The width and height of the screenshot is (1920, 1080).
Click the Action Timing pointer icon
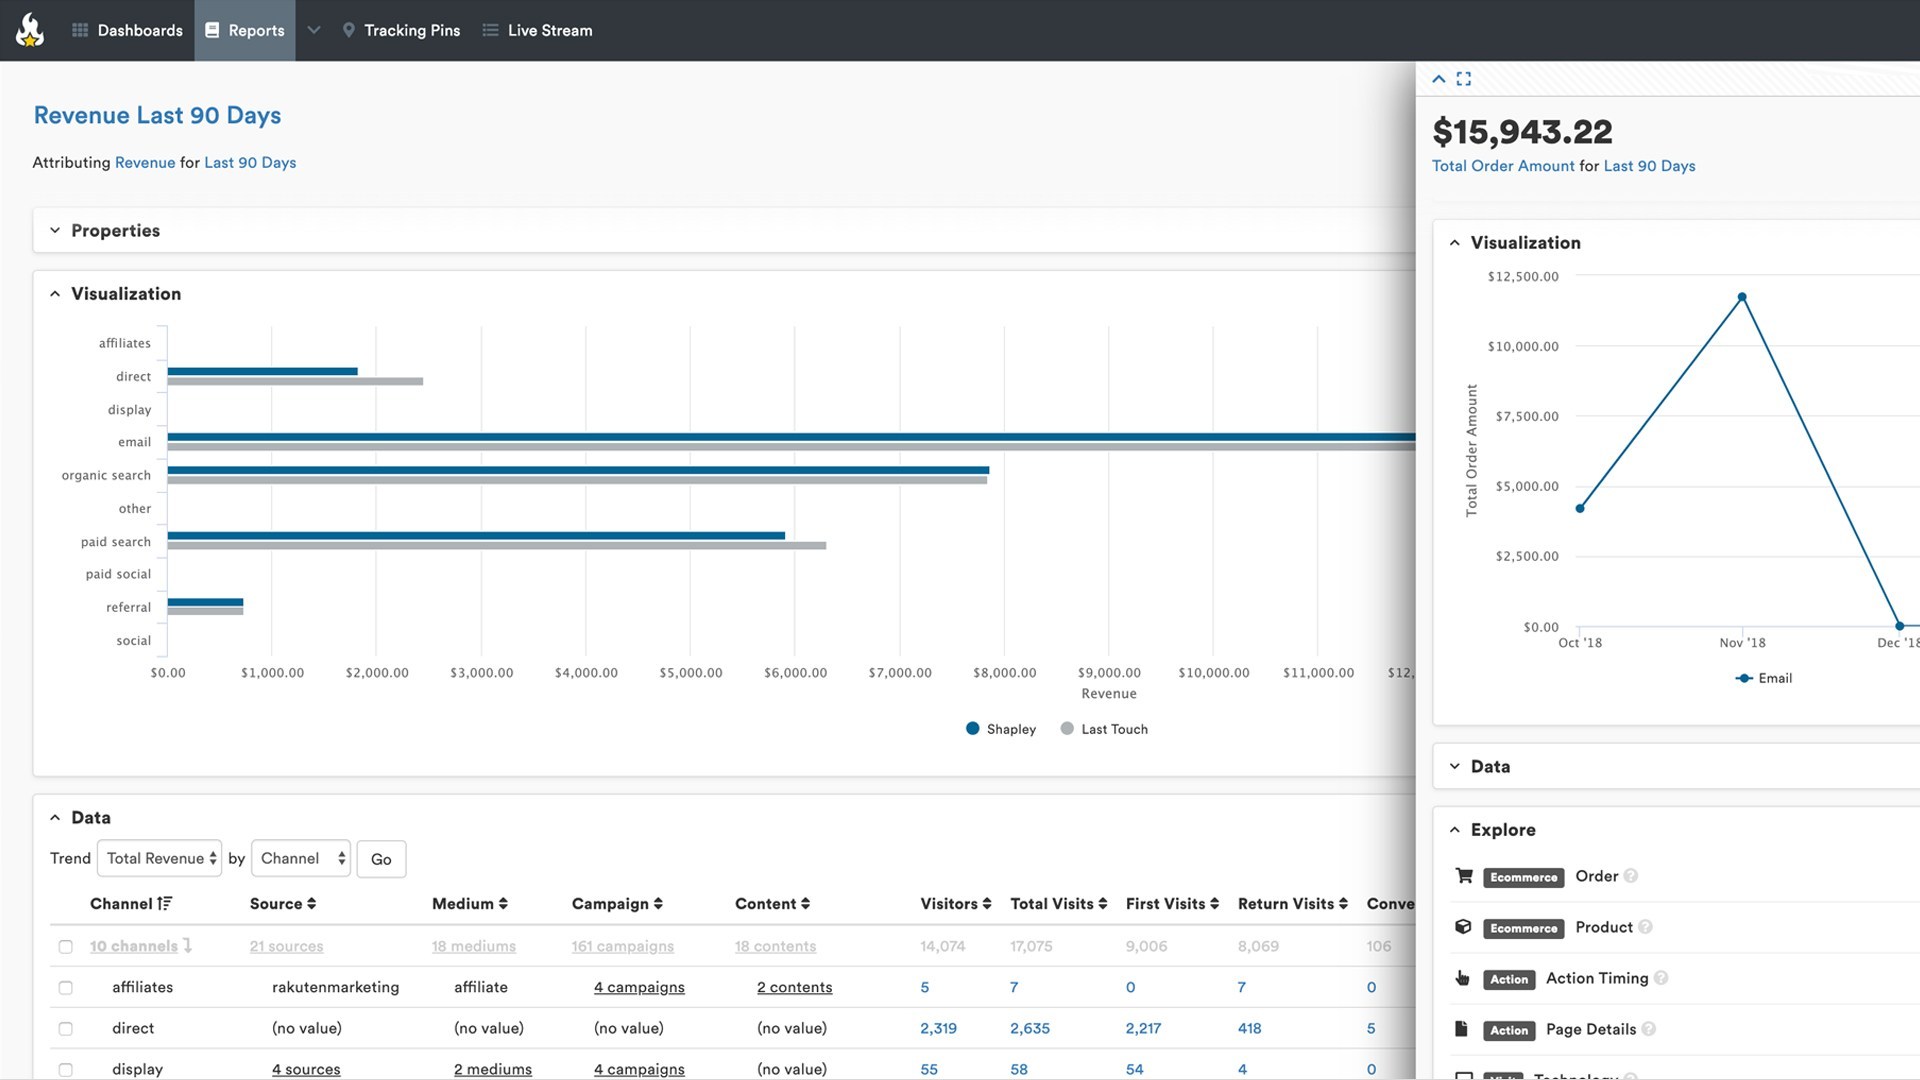pos(1462,978)
